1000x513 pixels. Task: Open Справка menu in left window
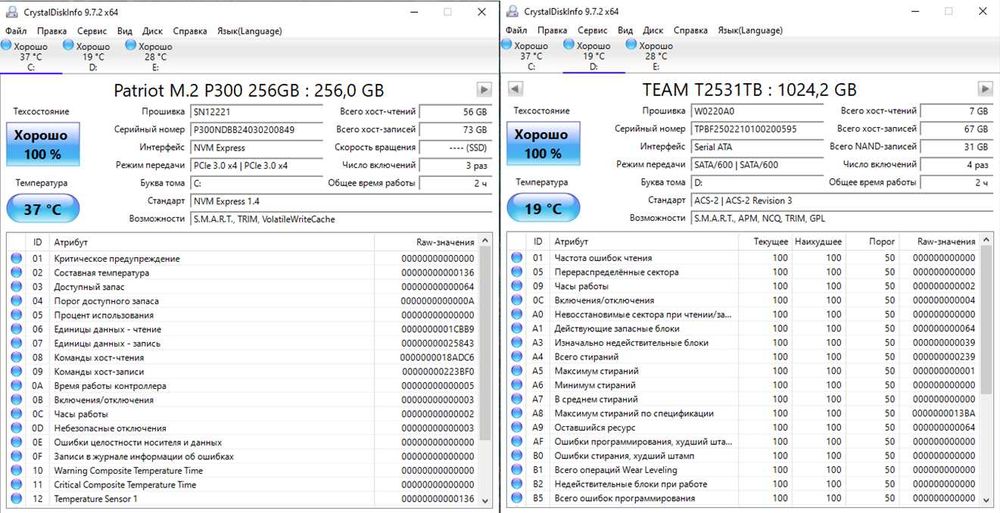coord(190,31)
